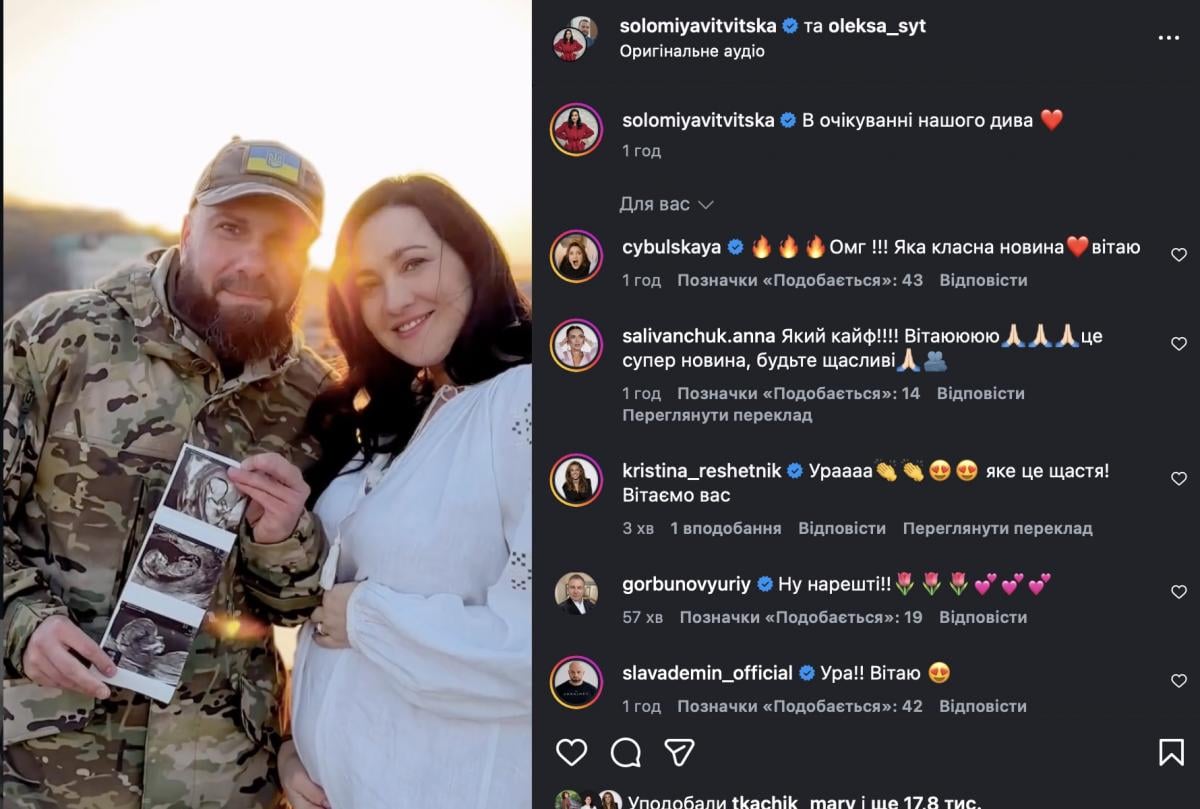Image resolution: width=1200 pixels, height=809 pixels.
Task: Open 'Оригінальне аудіо' audio link
Action: (x=692, y=51)
